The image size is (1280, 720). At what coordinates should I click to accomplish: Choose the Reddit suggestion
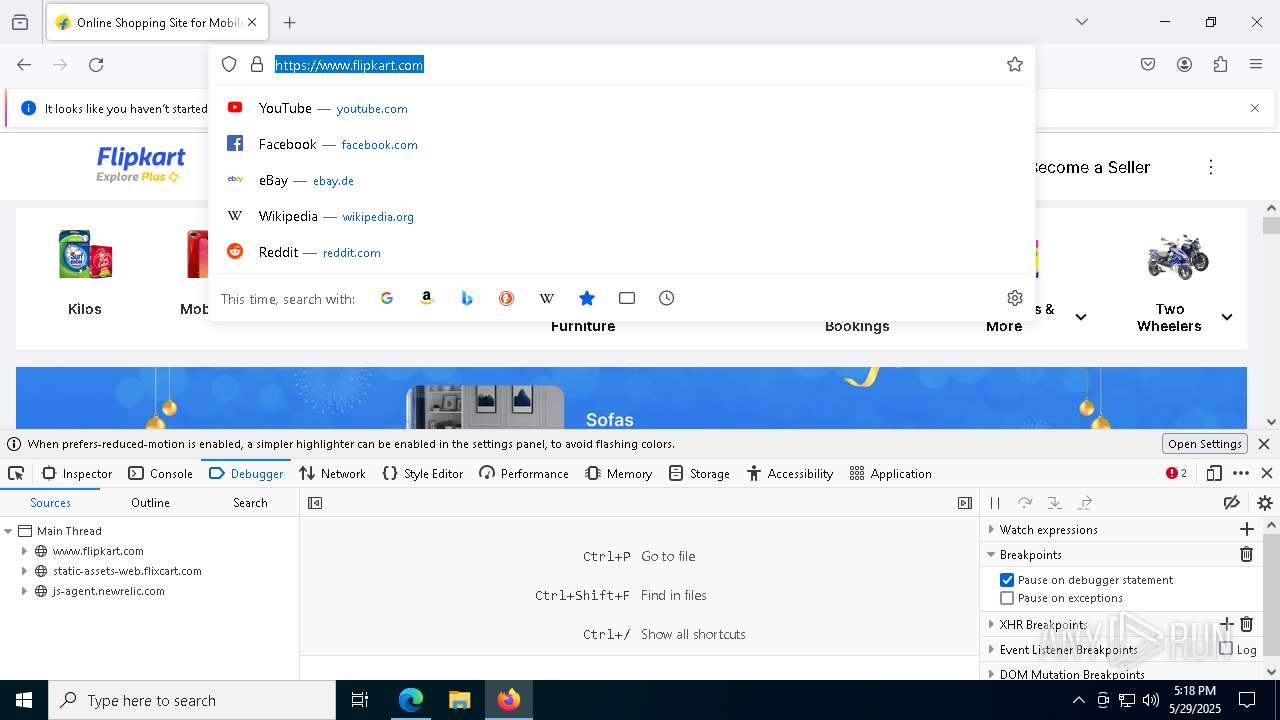tap(622, 252)
